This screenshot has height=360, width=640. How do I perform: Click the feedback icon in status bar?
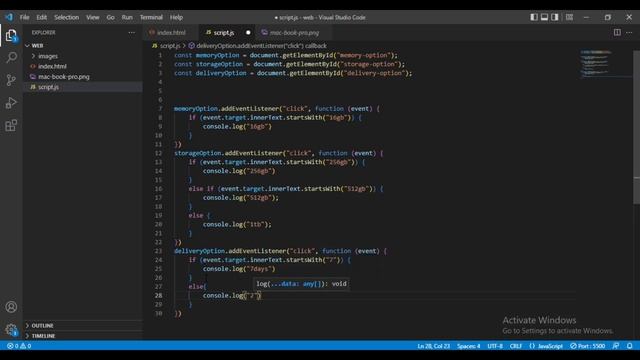tap(616, 346)
